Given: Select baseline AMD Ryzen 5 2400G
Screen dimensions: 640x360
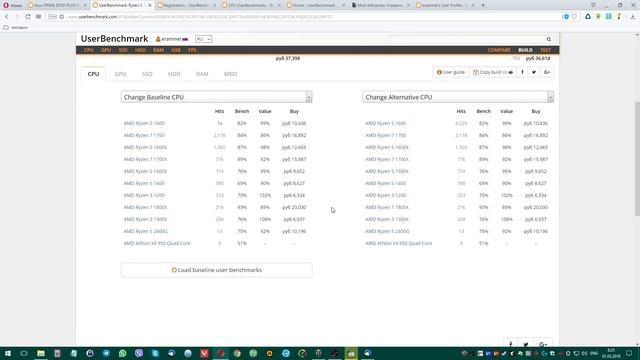Looking at the screenshot, I should coord(146,231).
